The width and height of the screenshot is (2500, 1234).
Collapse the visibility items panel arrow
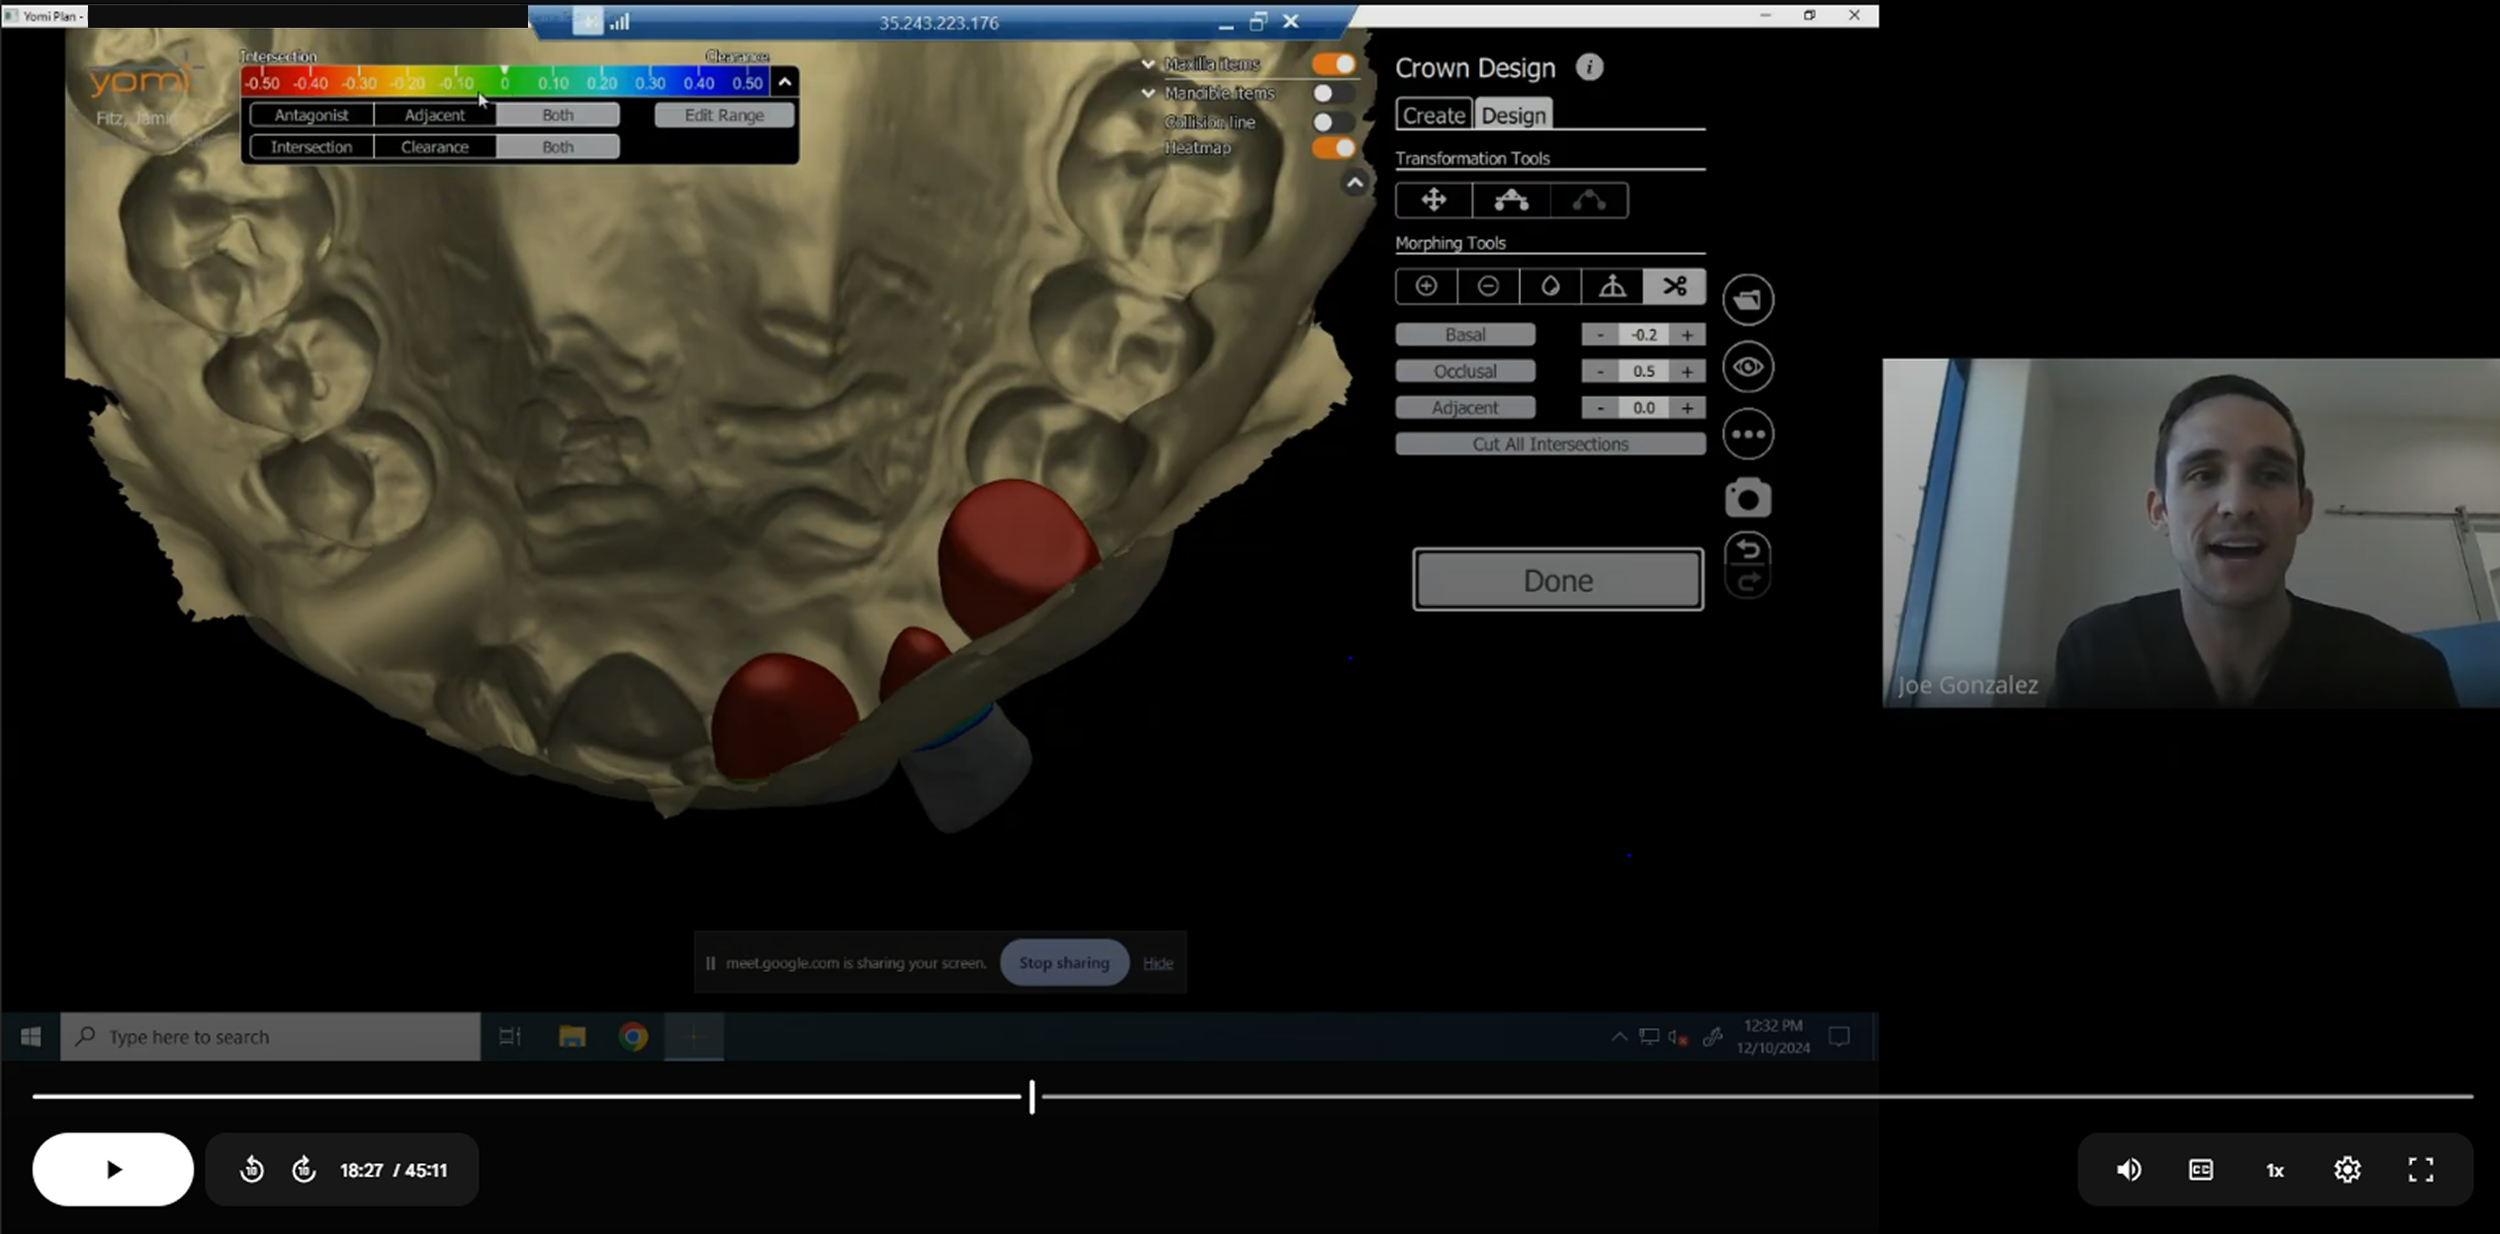pyautogui.click(x=1354, y=183)
